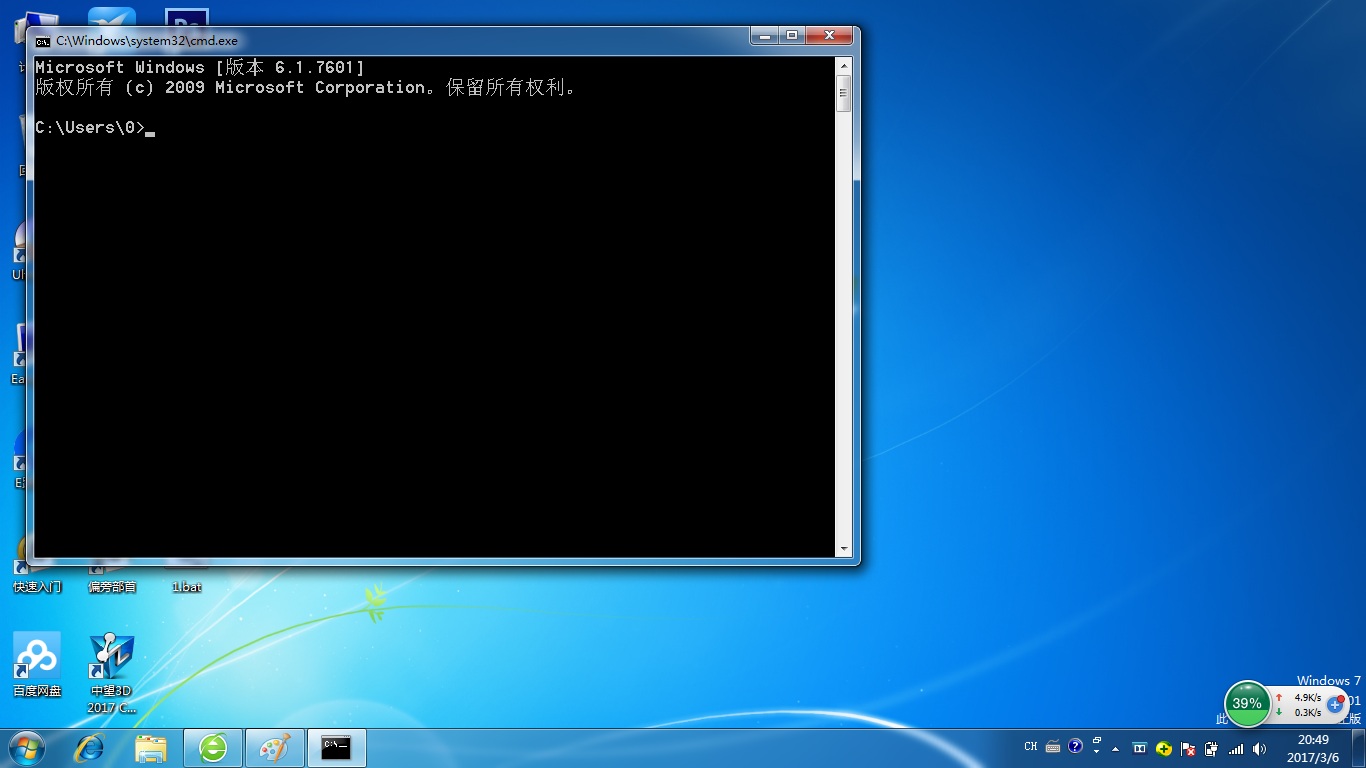
Task: Open the 百度网盘 desktop shortcut
Action: pyautogui.click(x=37, y=657)
